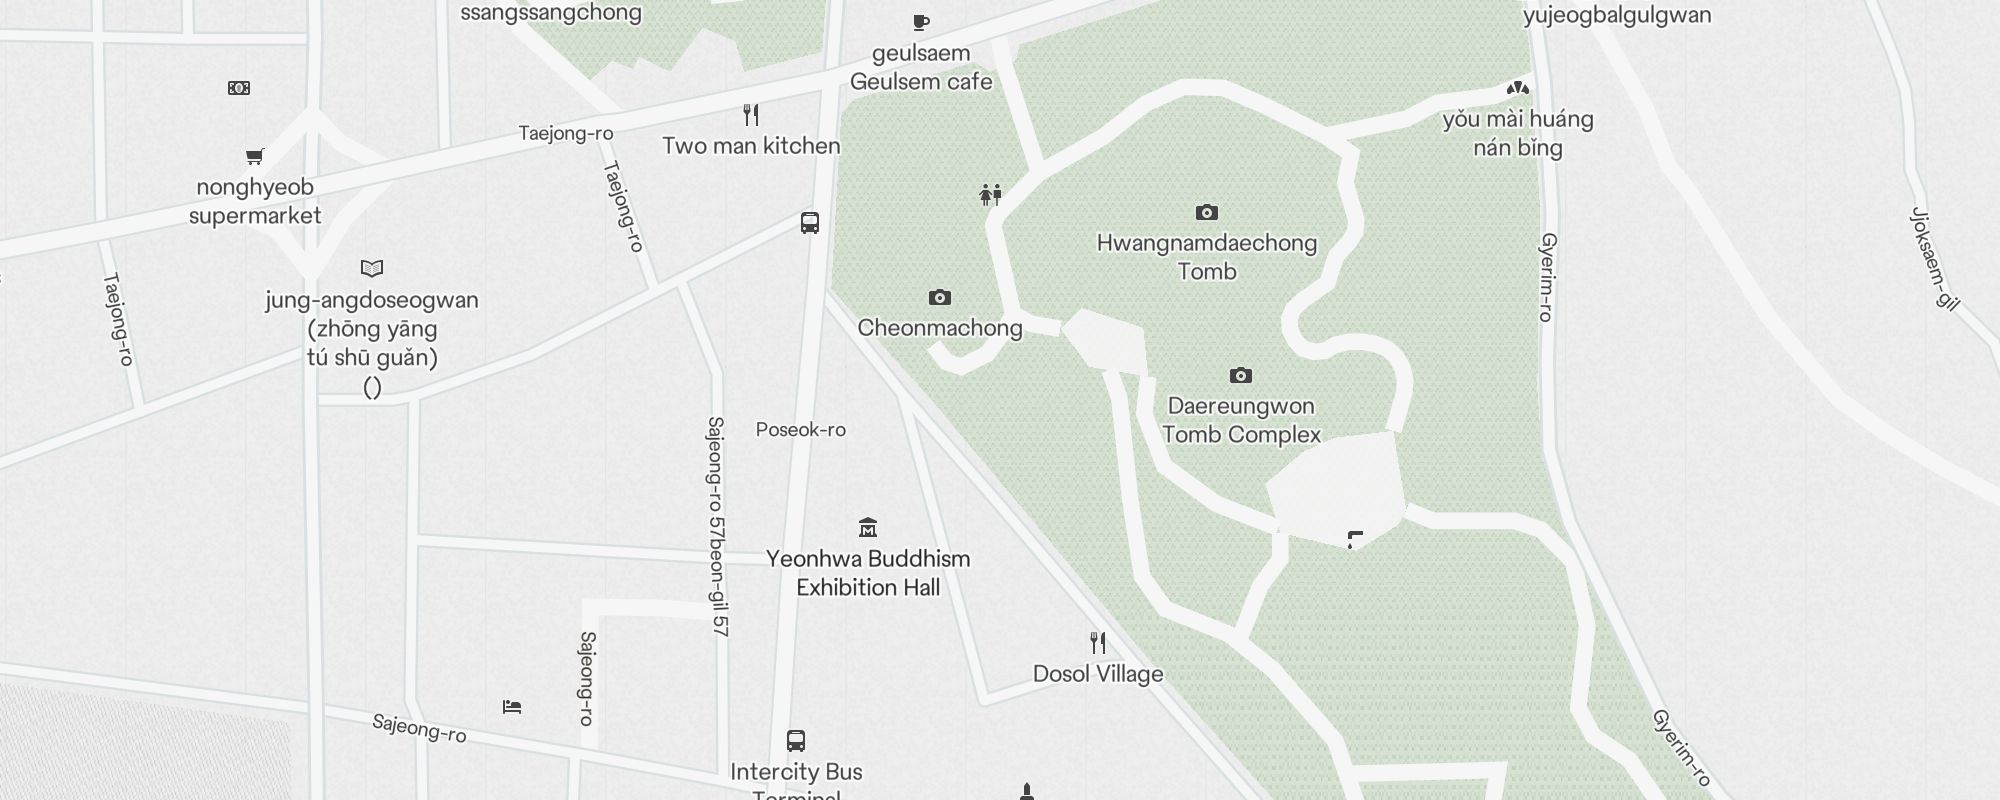The height and width of the screenshot is (800, 2000).
Task: Select the Two man kitchen restaurant icon
Action: 751,115
